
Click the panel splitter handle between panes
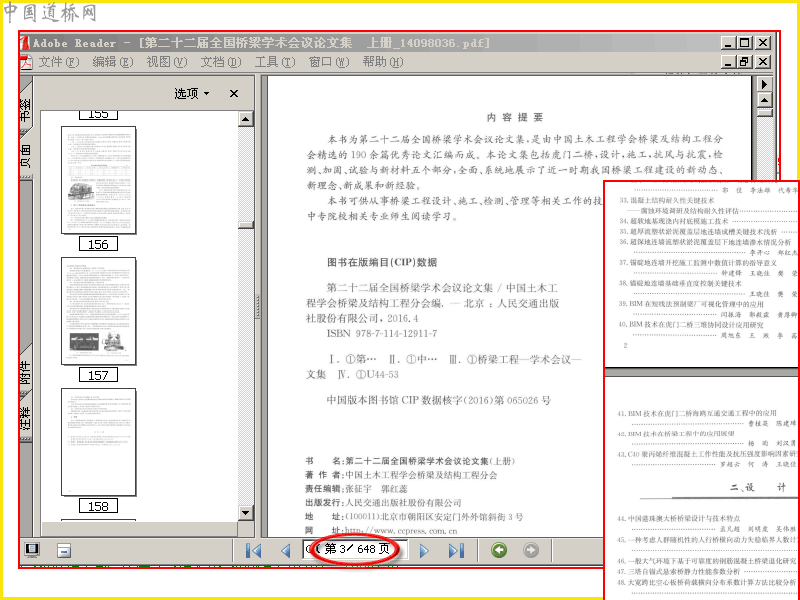click(258, 307)
